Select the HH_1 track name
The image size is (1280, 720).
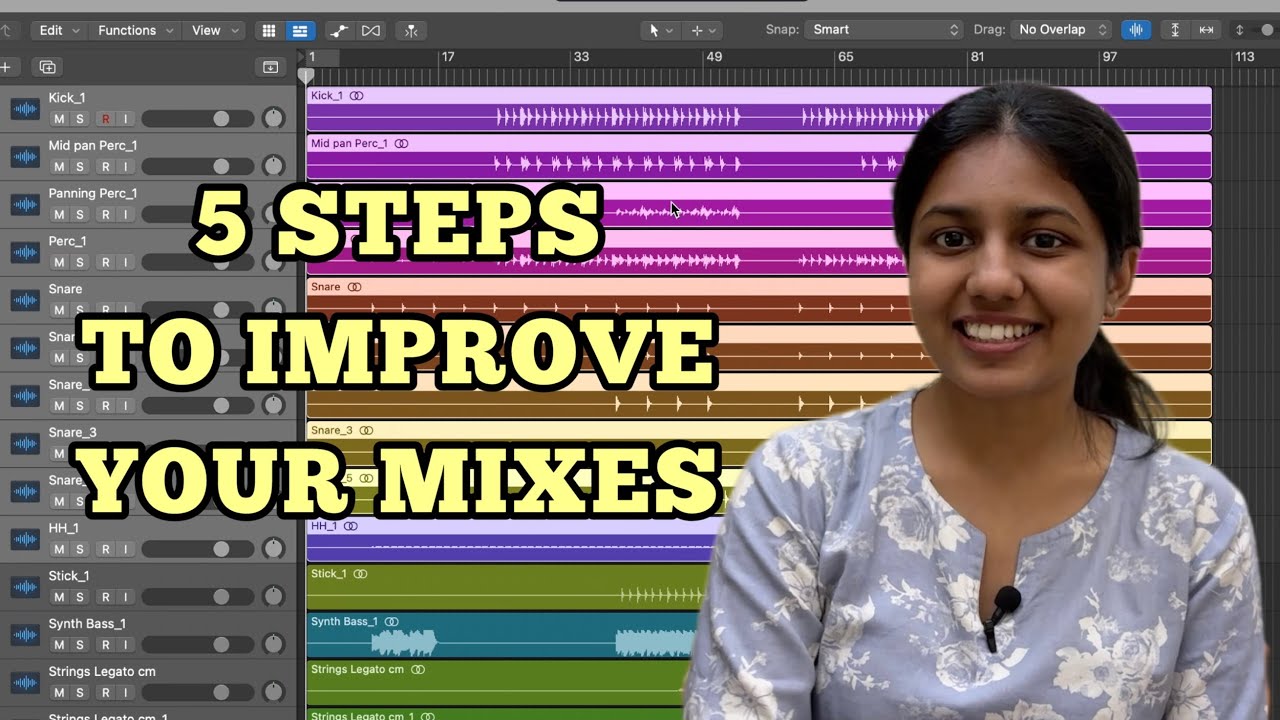coord(63,528)
